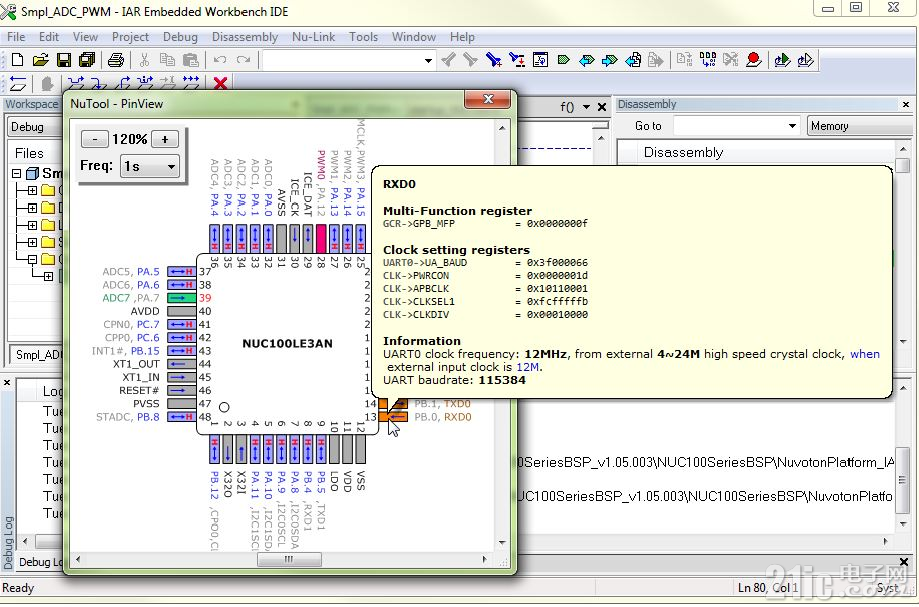
Task: Click the blue Find flashlight with plus icon
Action: 493,60
